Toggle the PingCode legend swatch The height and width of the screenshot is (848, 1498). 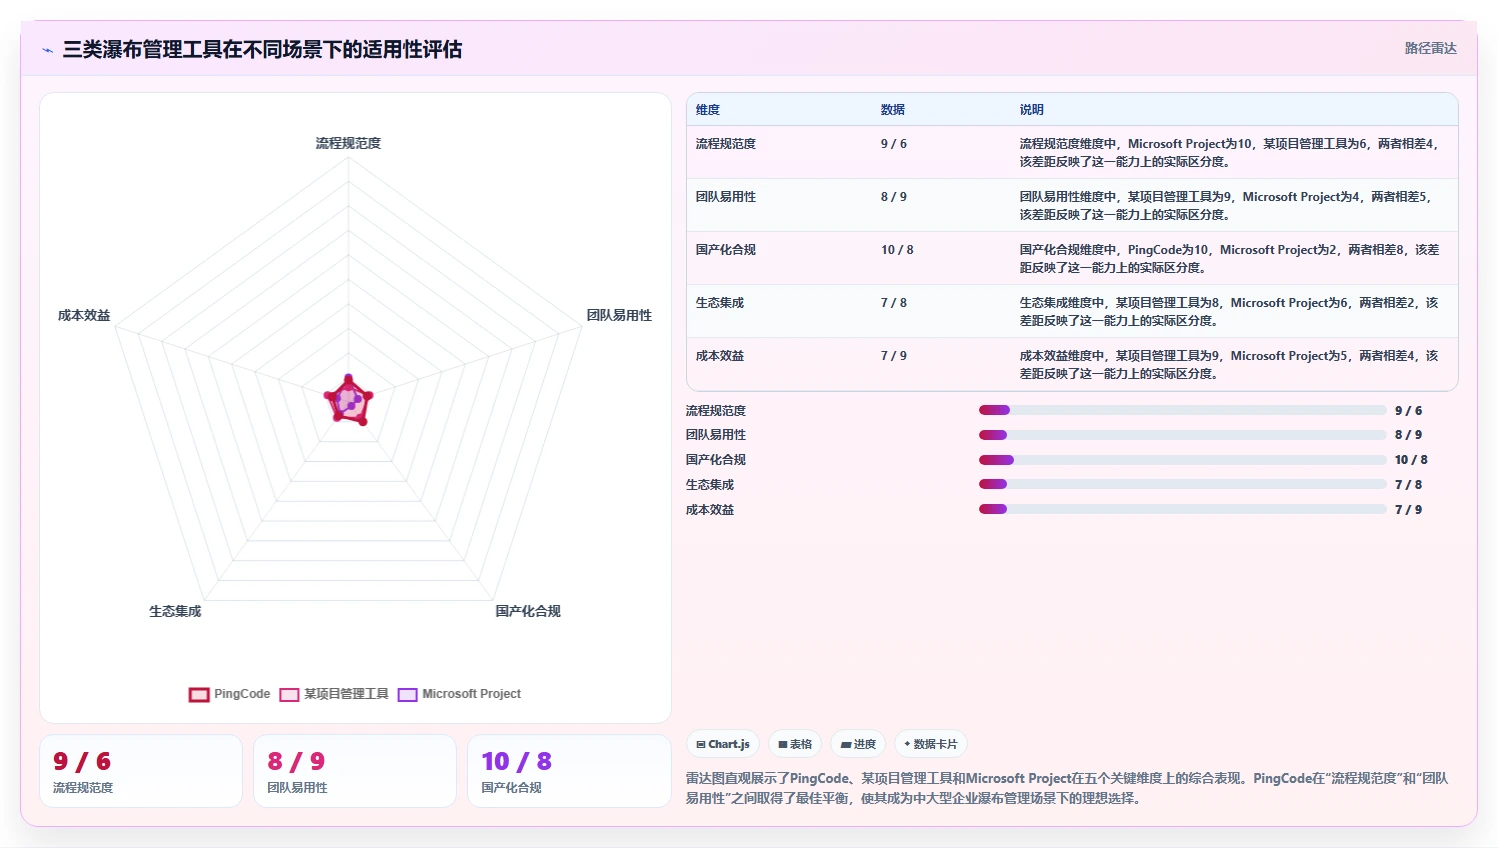pos(199,694)
